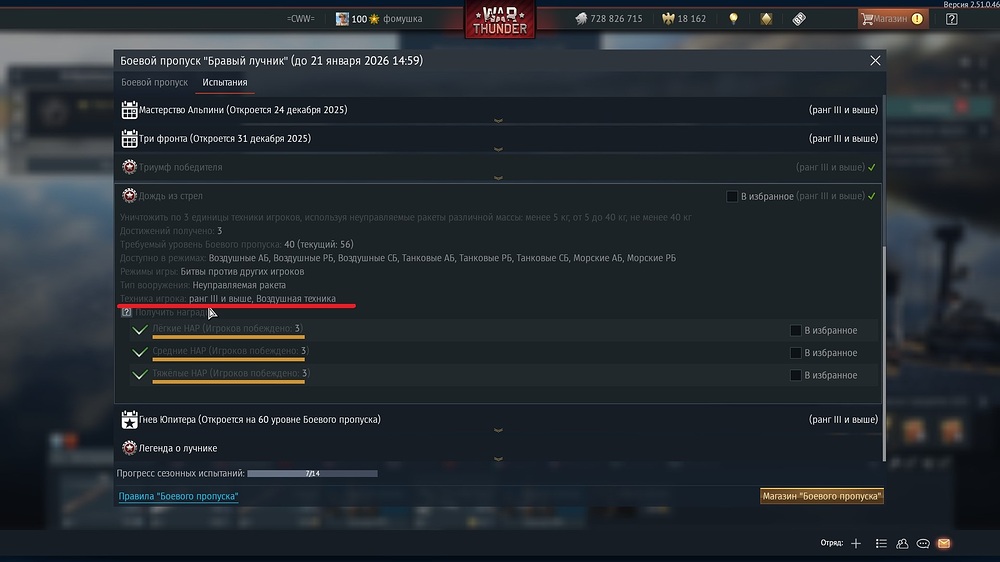Open the mail envelope icon

click(944, 544)
